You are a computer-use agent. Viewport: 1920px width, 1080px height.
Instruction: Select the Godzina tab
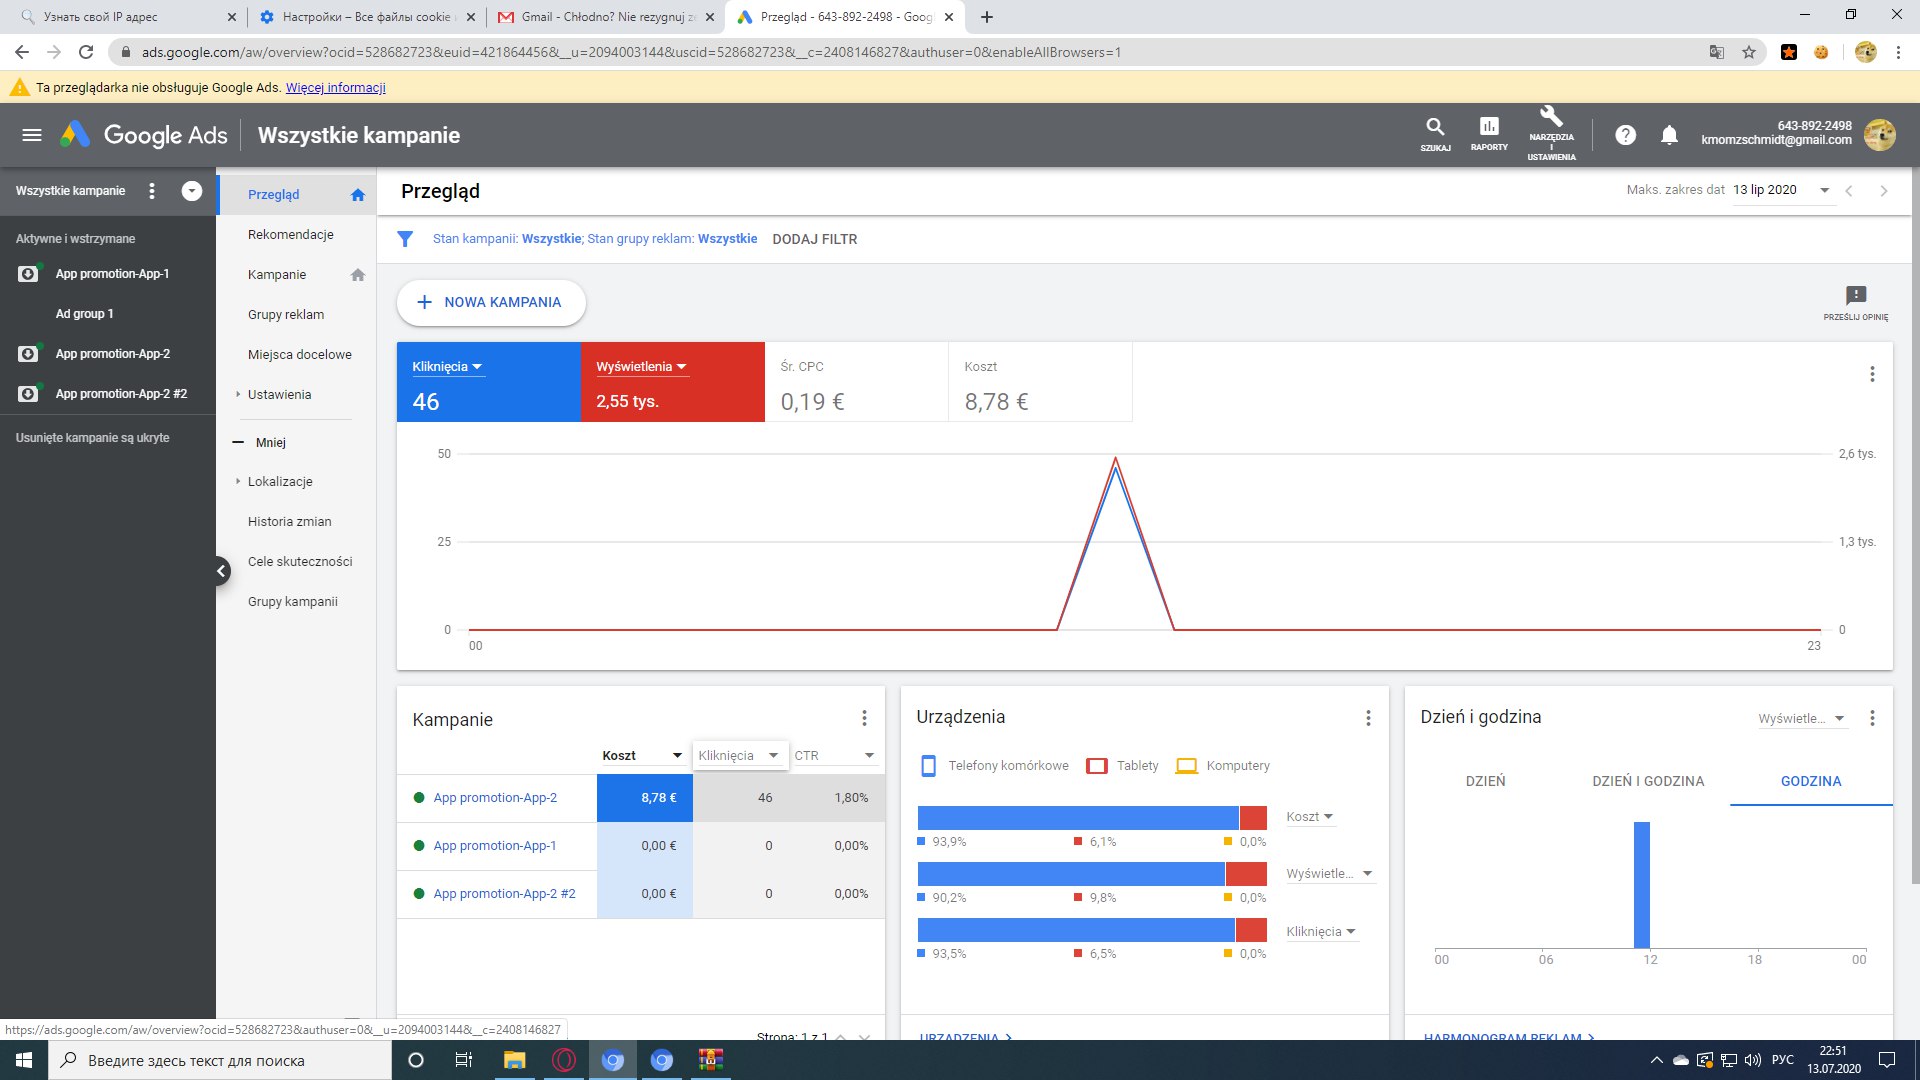tap(1811, 782)
